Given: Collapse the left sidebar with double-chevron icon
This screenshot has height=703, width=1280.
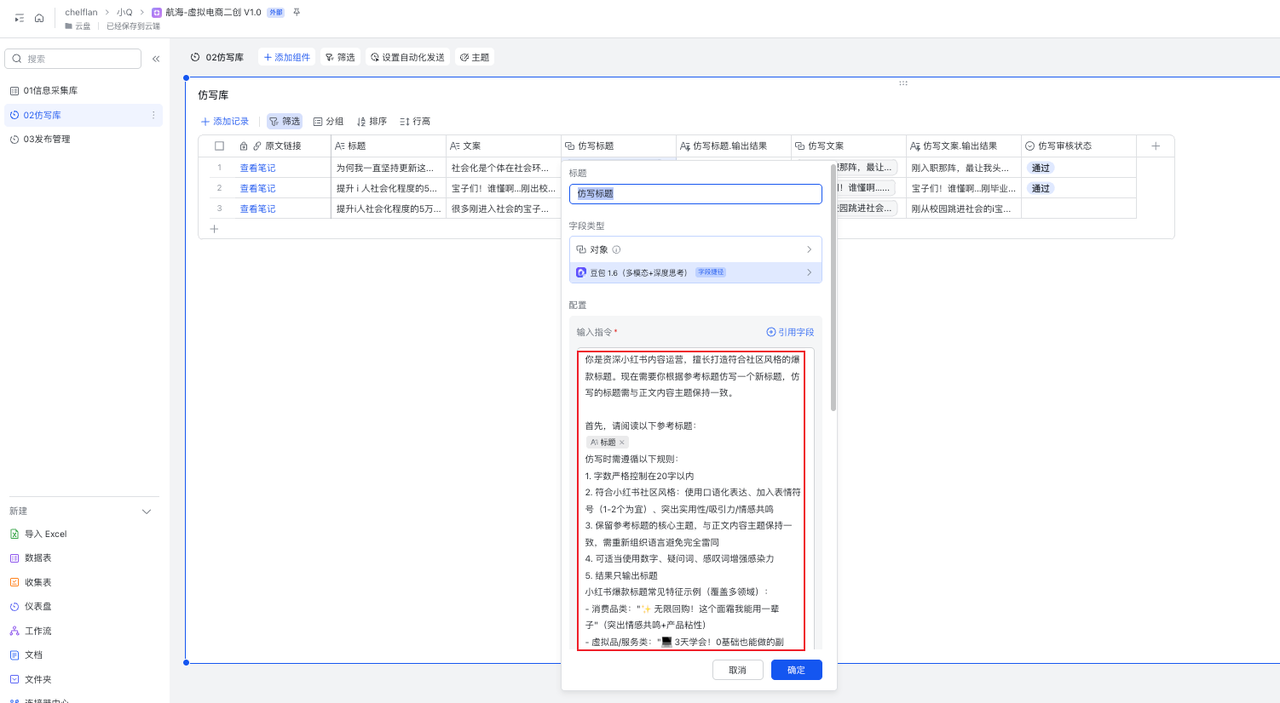Looking at the screenshot, I should tap(156, 59).
